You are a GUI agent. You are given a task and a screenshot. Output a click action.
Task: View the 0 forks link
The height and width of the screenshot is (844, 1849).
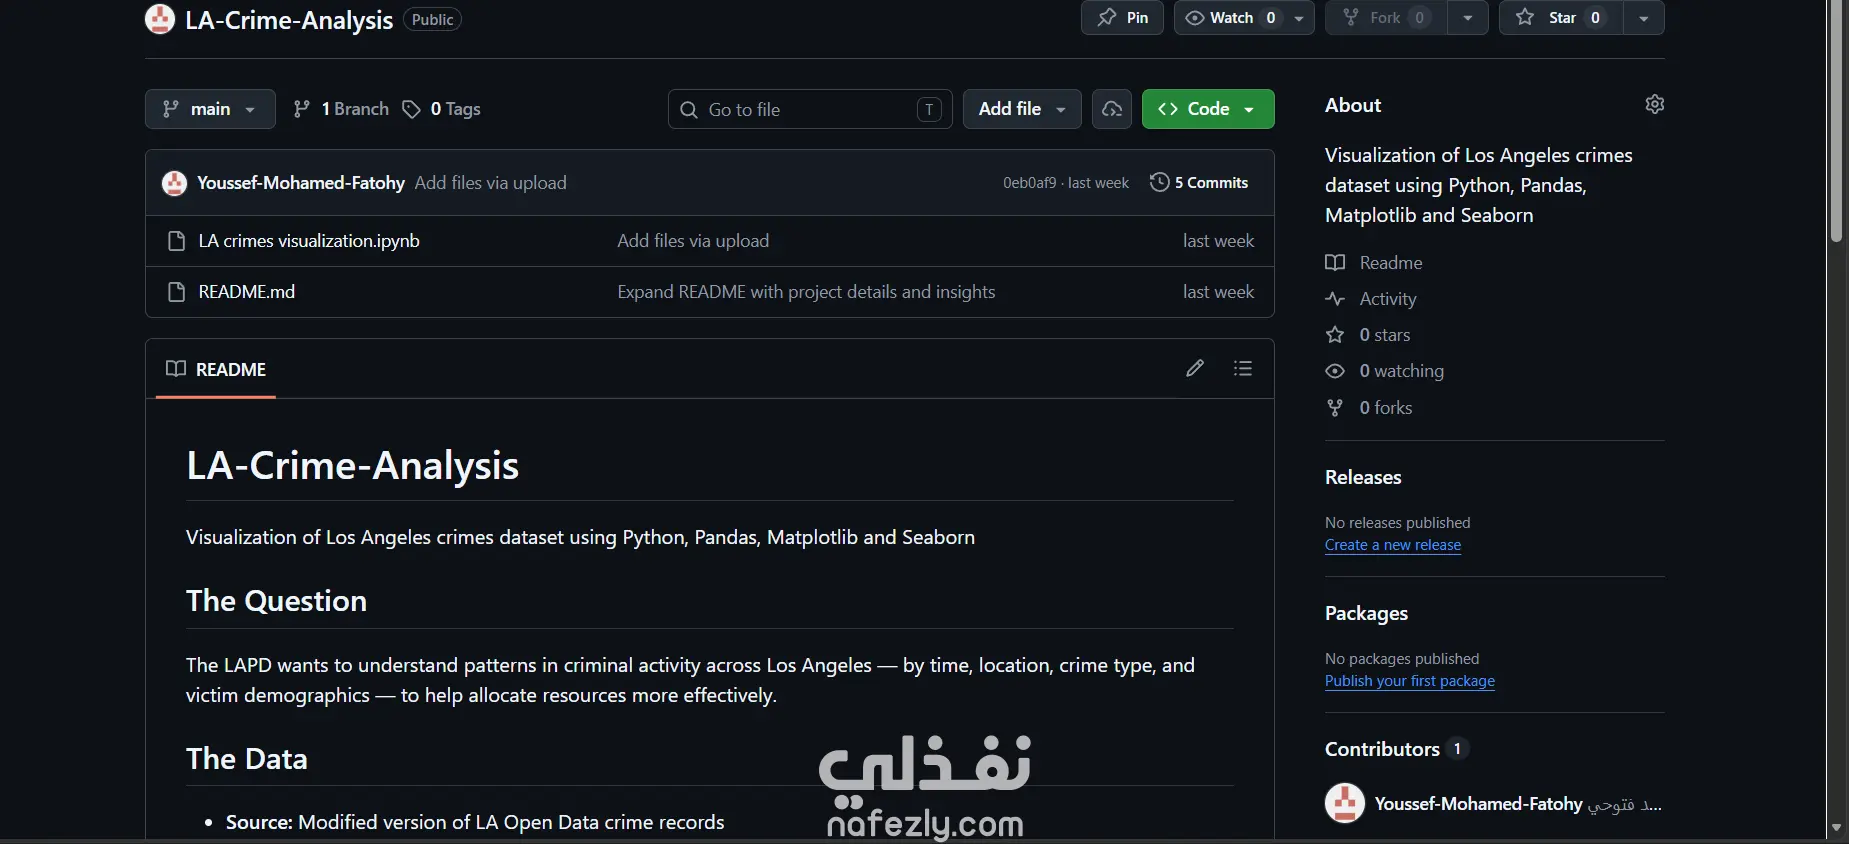tap(1369, 408)
